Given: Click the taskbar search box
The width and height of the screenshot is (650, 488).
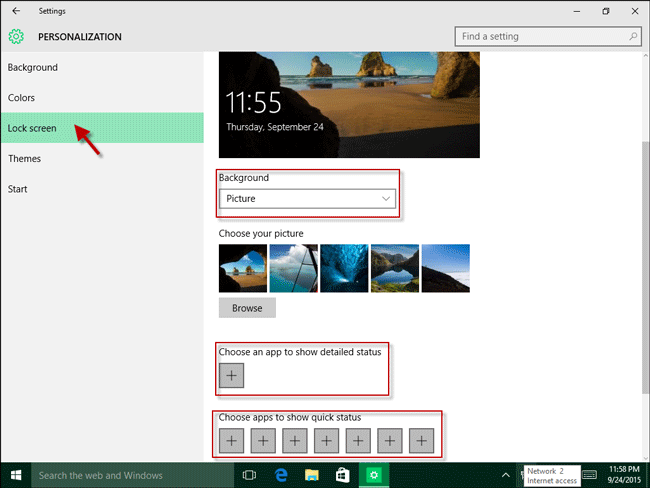Looking at the screenshot, I should pos(132,475).
